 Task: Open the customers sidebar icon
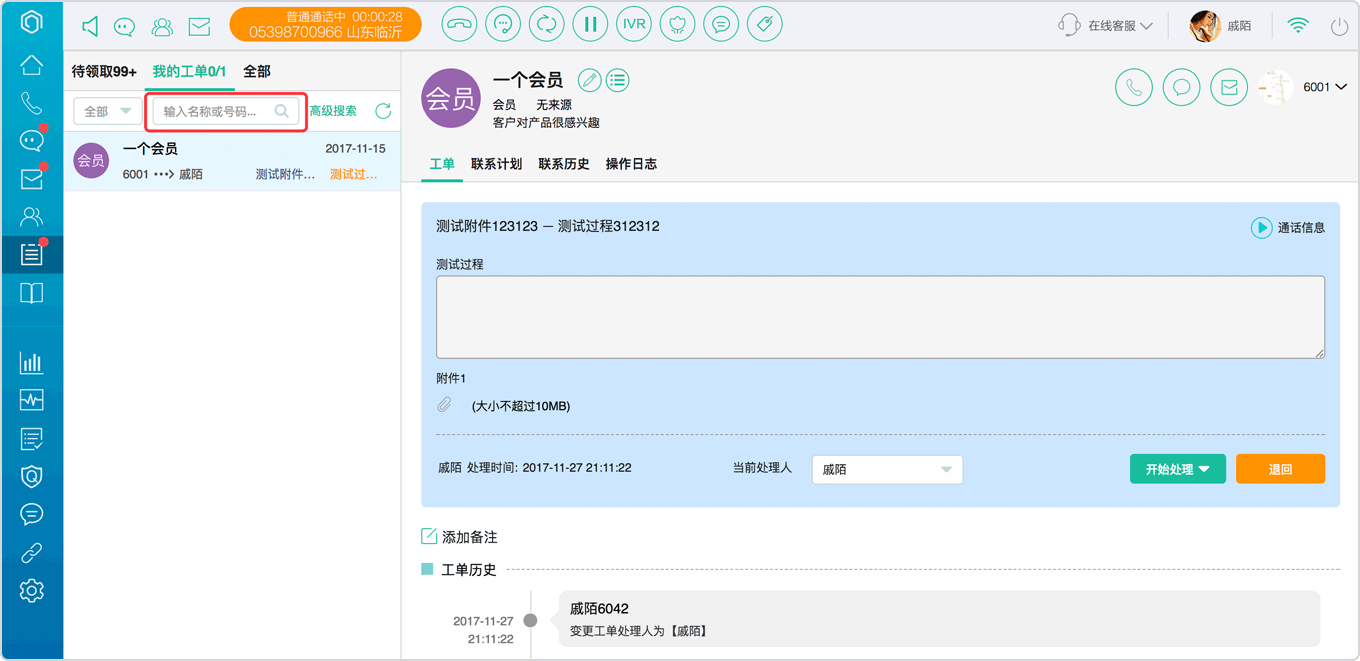32,216
